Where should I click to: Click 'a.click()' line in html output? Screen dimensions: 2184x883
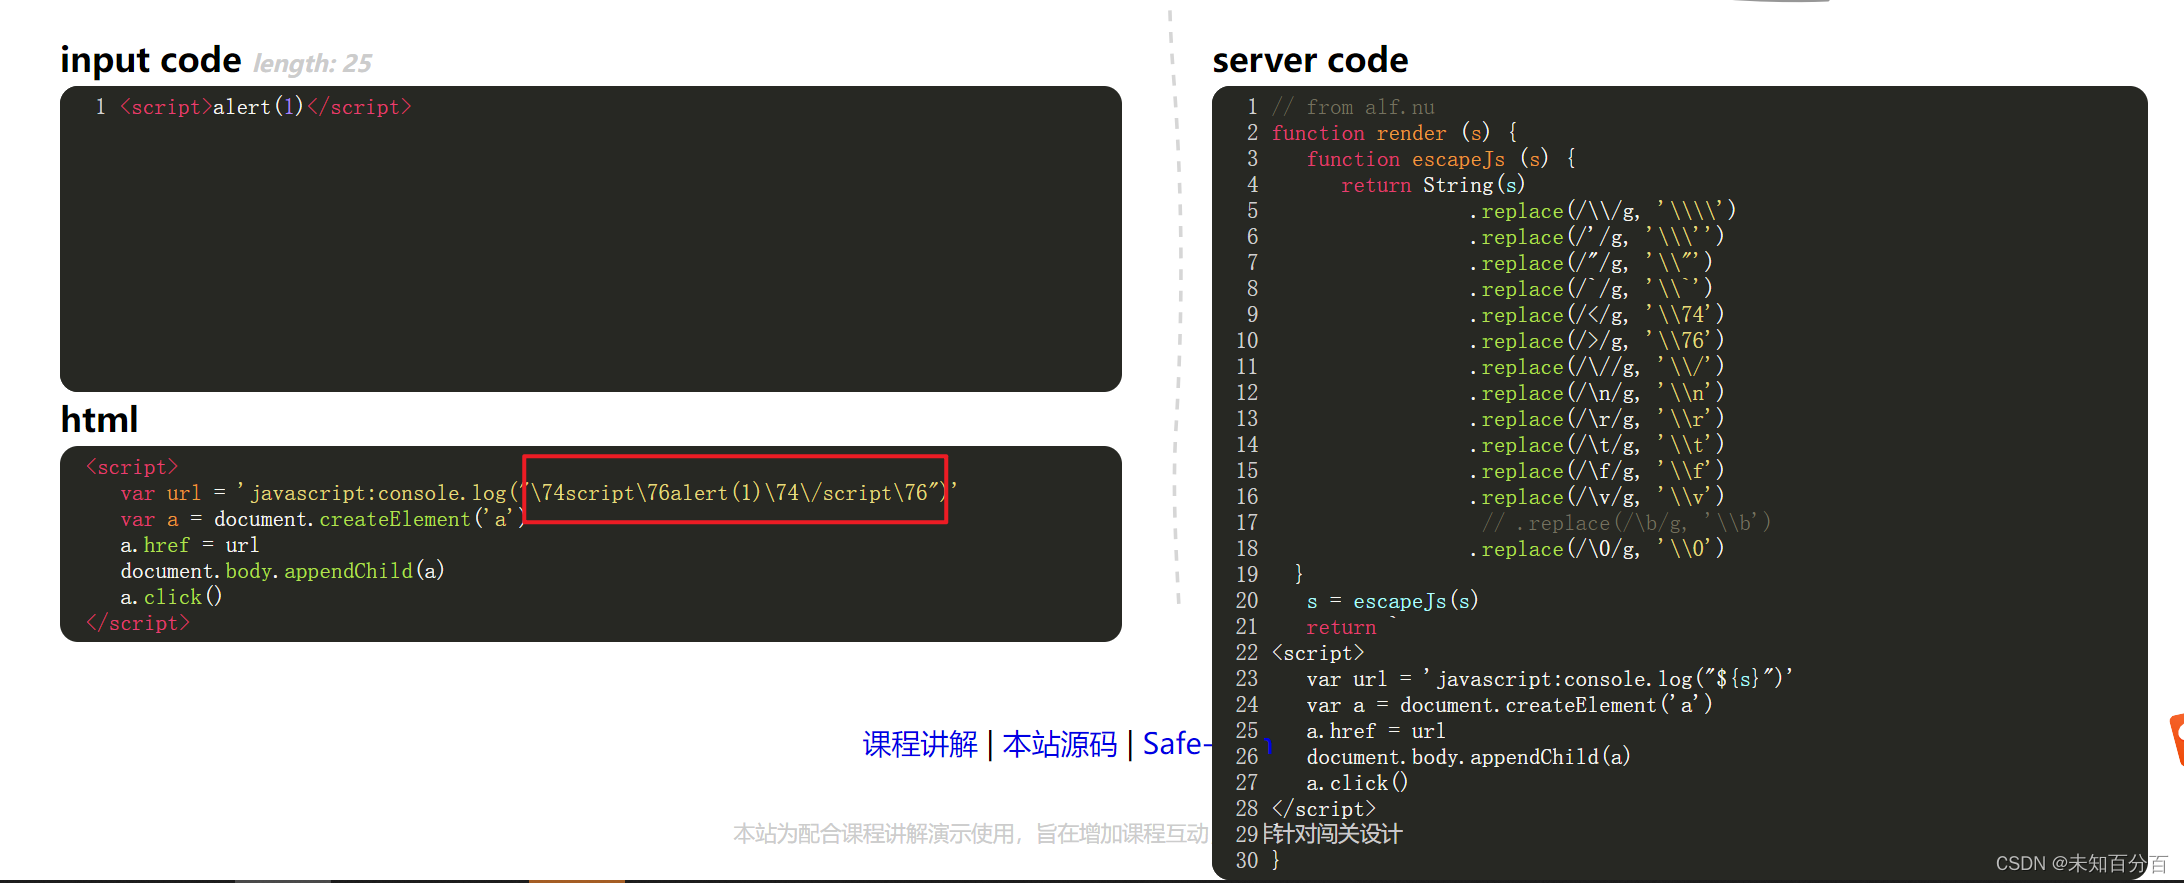click(171, 597)
